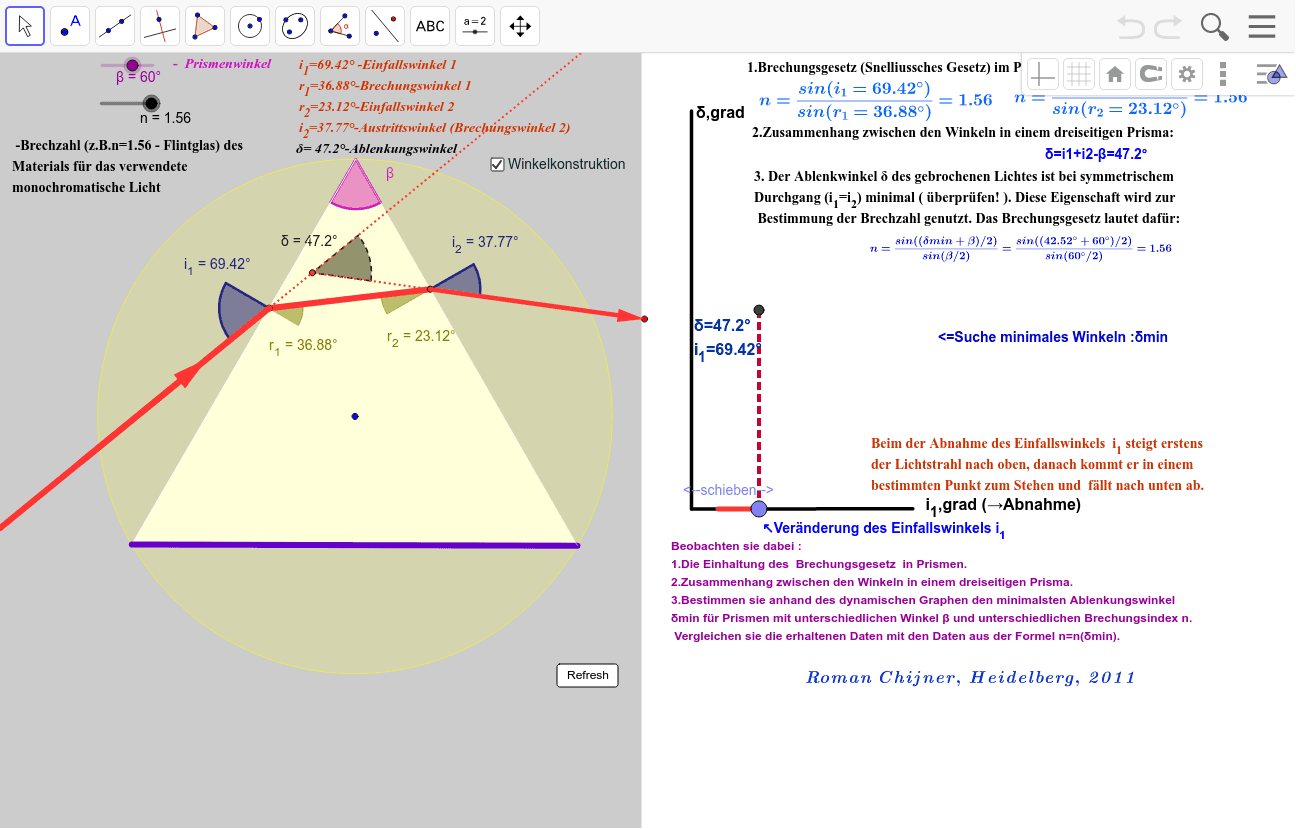Click the Prismenwinkel label text
Viewport: 1296px width, 830px height.
click(228, 64)
